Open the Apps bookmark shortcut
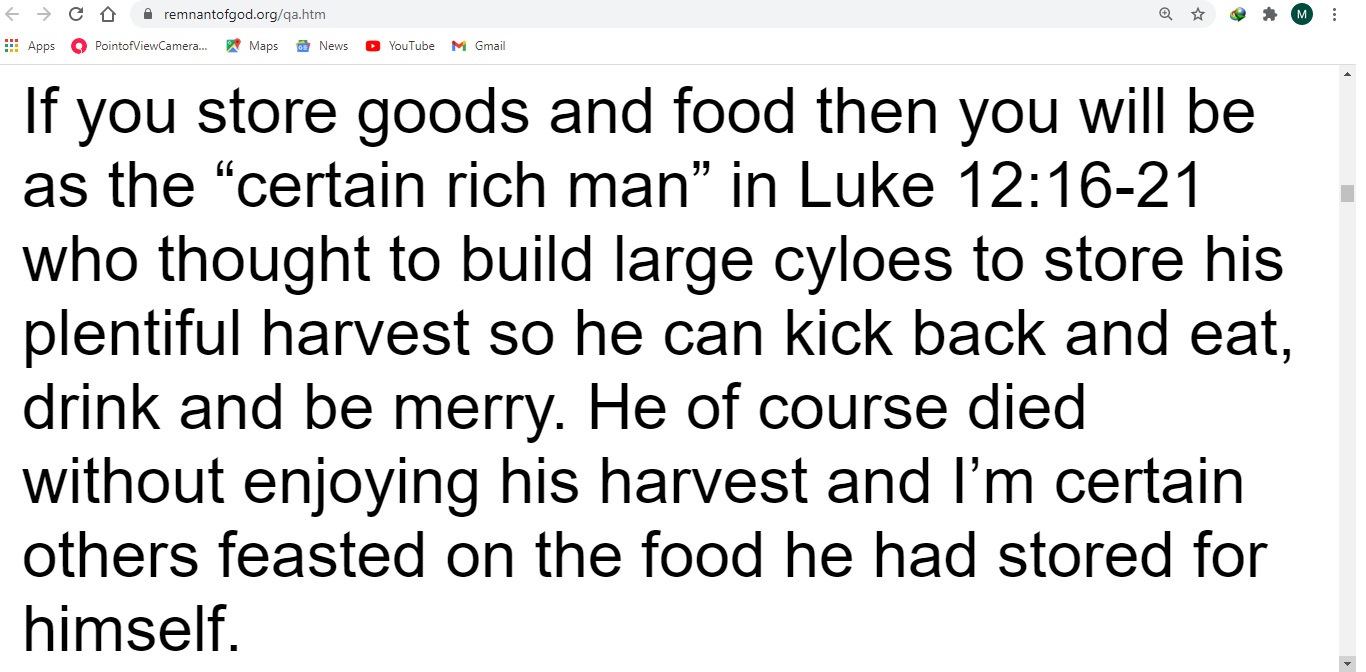This screenshot has width=1366, height=672. [x=30, y=46]
